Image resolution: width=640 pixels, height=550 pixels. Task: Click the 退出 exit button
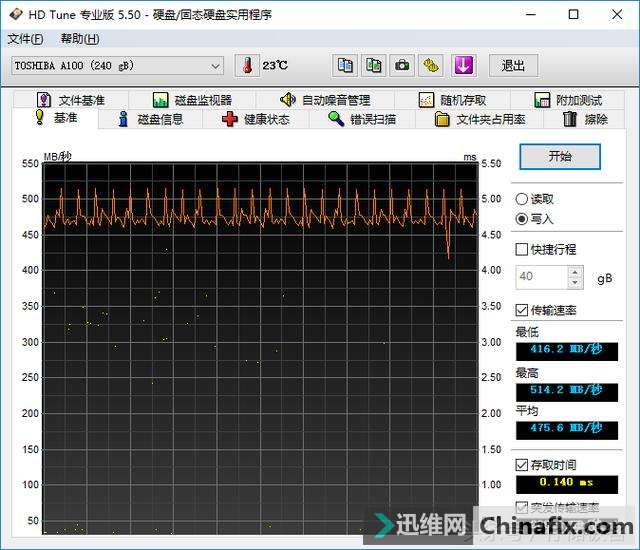[x=513, y=65]
